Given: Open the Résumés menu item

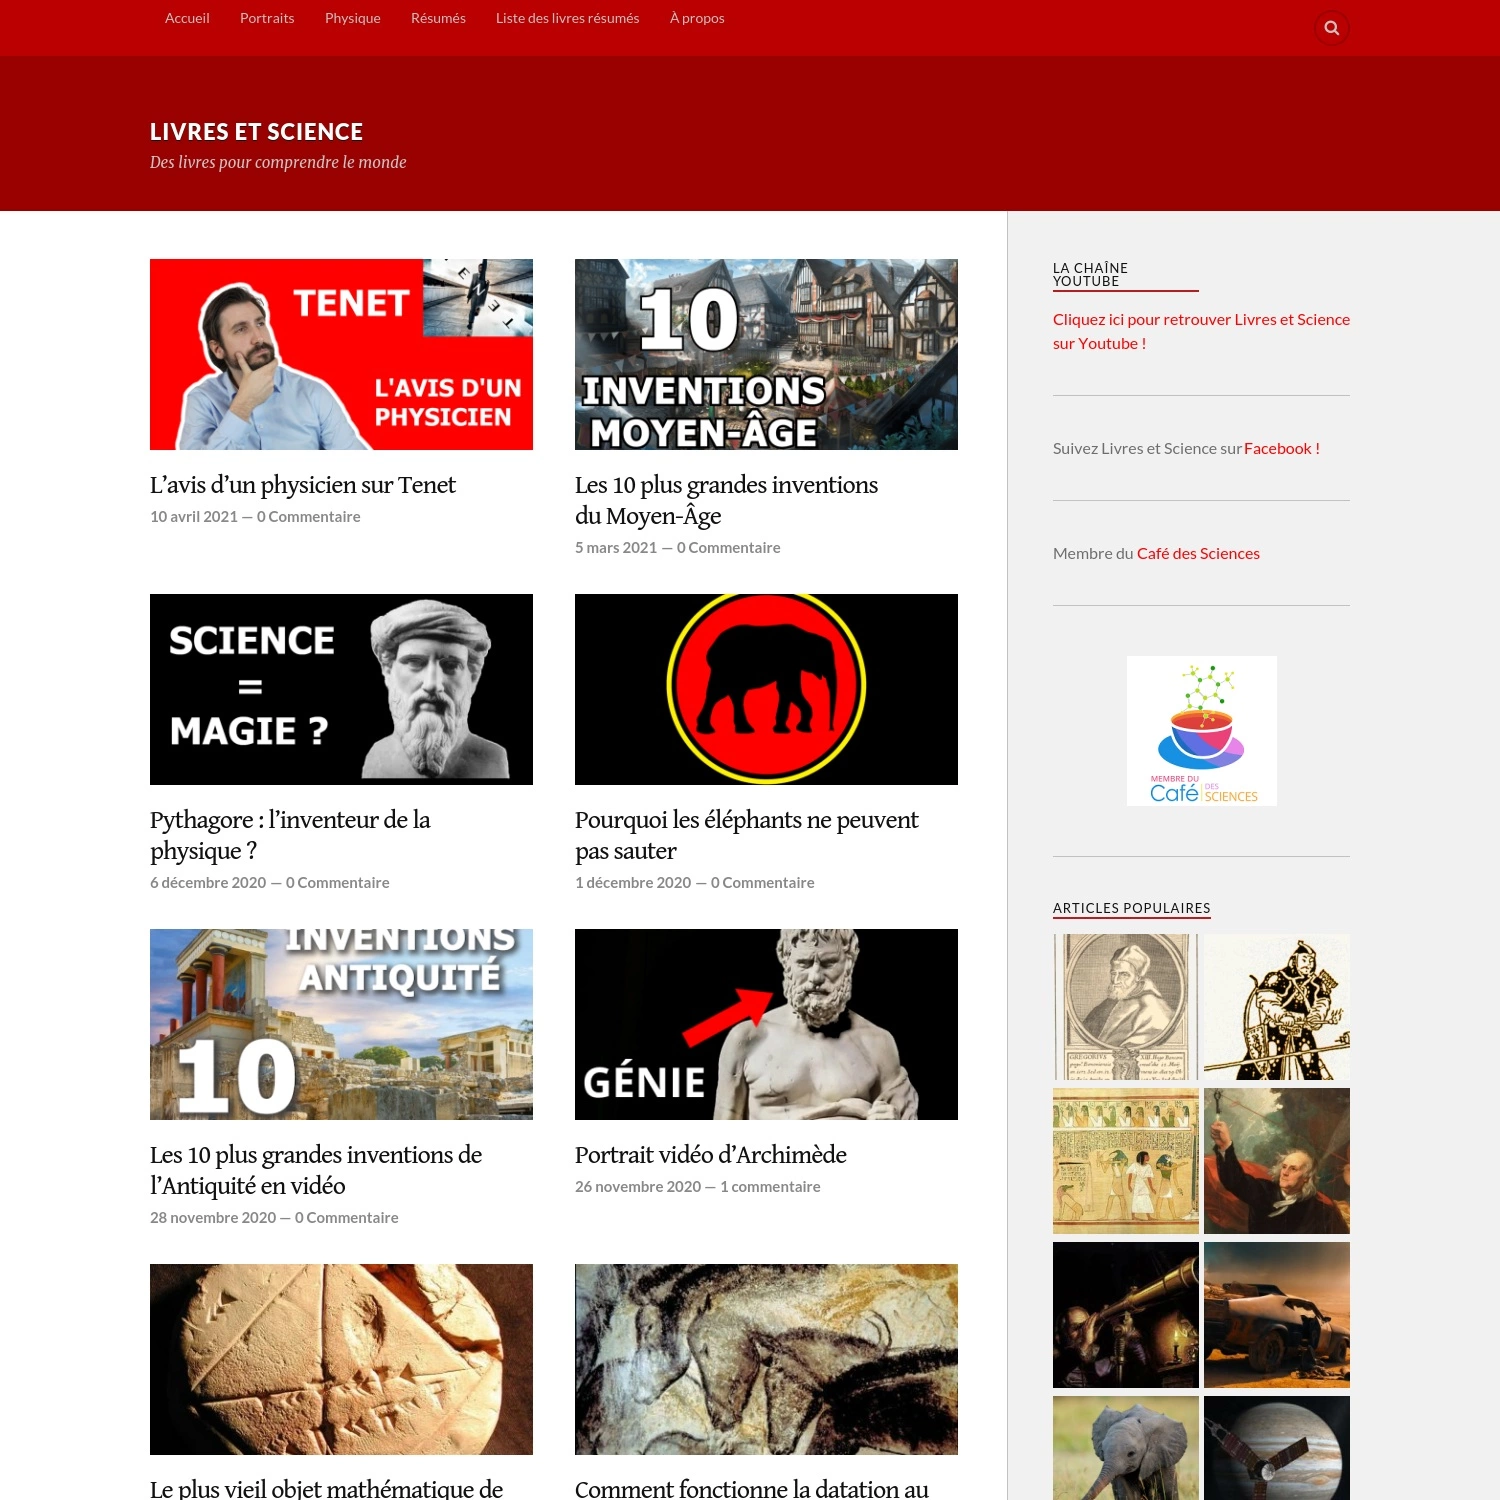Looking at the screenshot, I should click(438, 18).
